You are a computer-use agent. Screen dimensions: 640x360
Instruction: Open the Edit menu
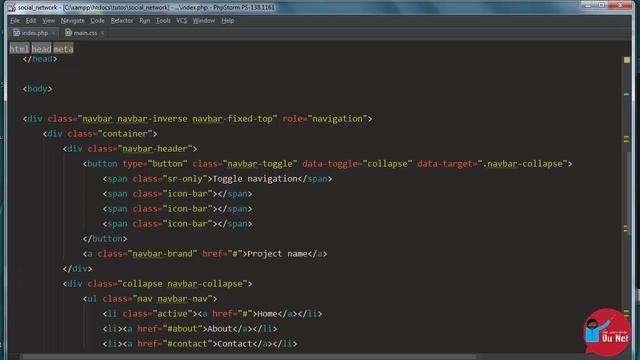[x=31, y=20]
